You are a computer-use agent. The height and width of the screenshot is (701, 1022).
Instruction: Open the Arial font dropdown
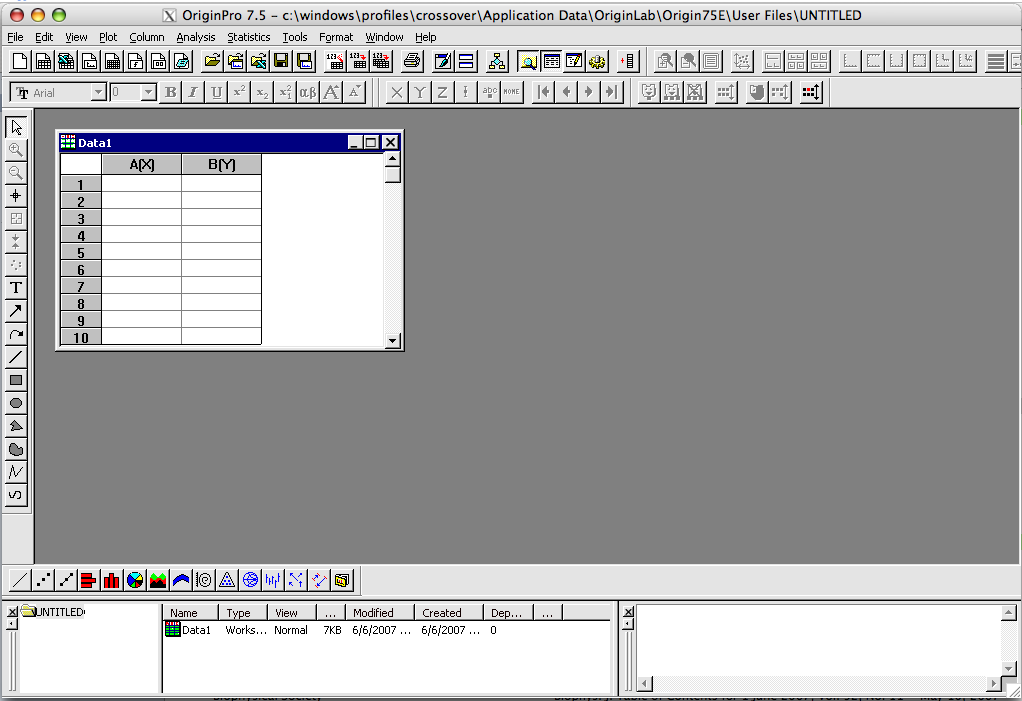[98, 92]
